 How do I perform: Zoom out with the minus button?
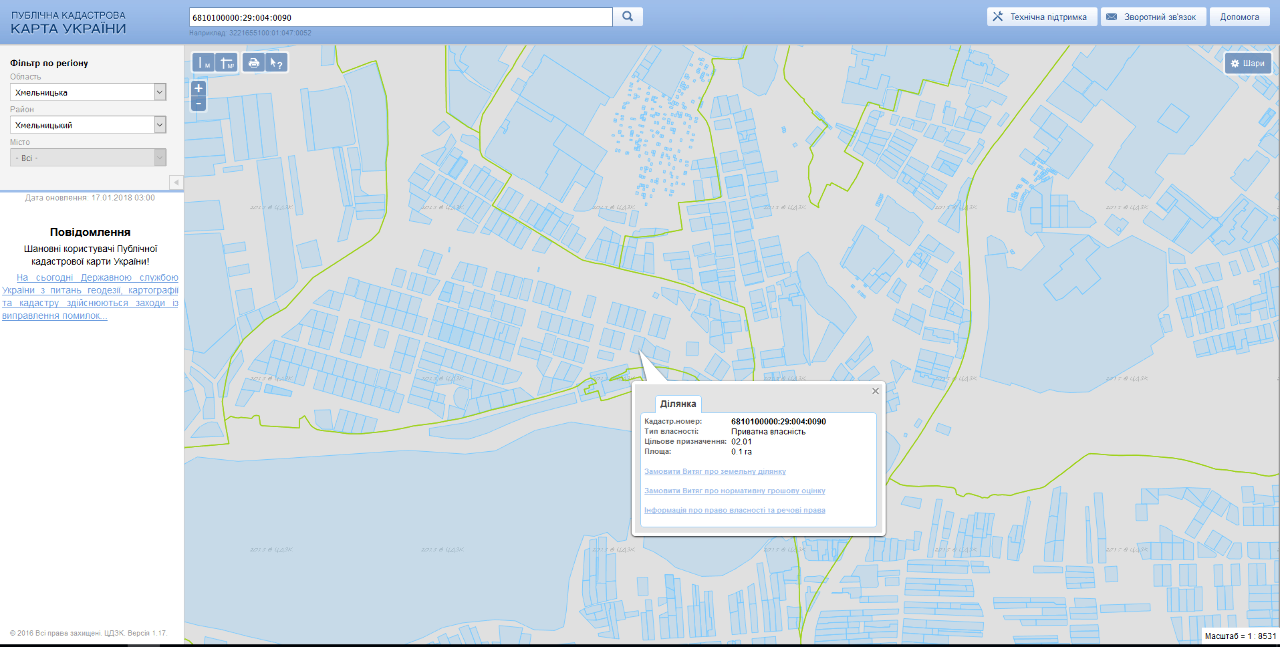click(199, 103)
